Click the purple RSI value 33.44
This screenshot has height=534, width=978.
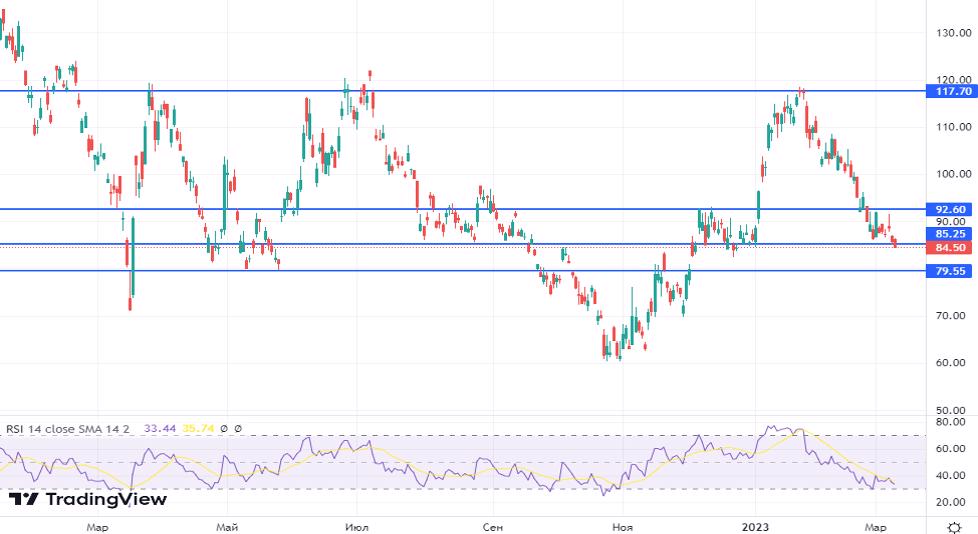click(159, 428)
